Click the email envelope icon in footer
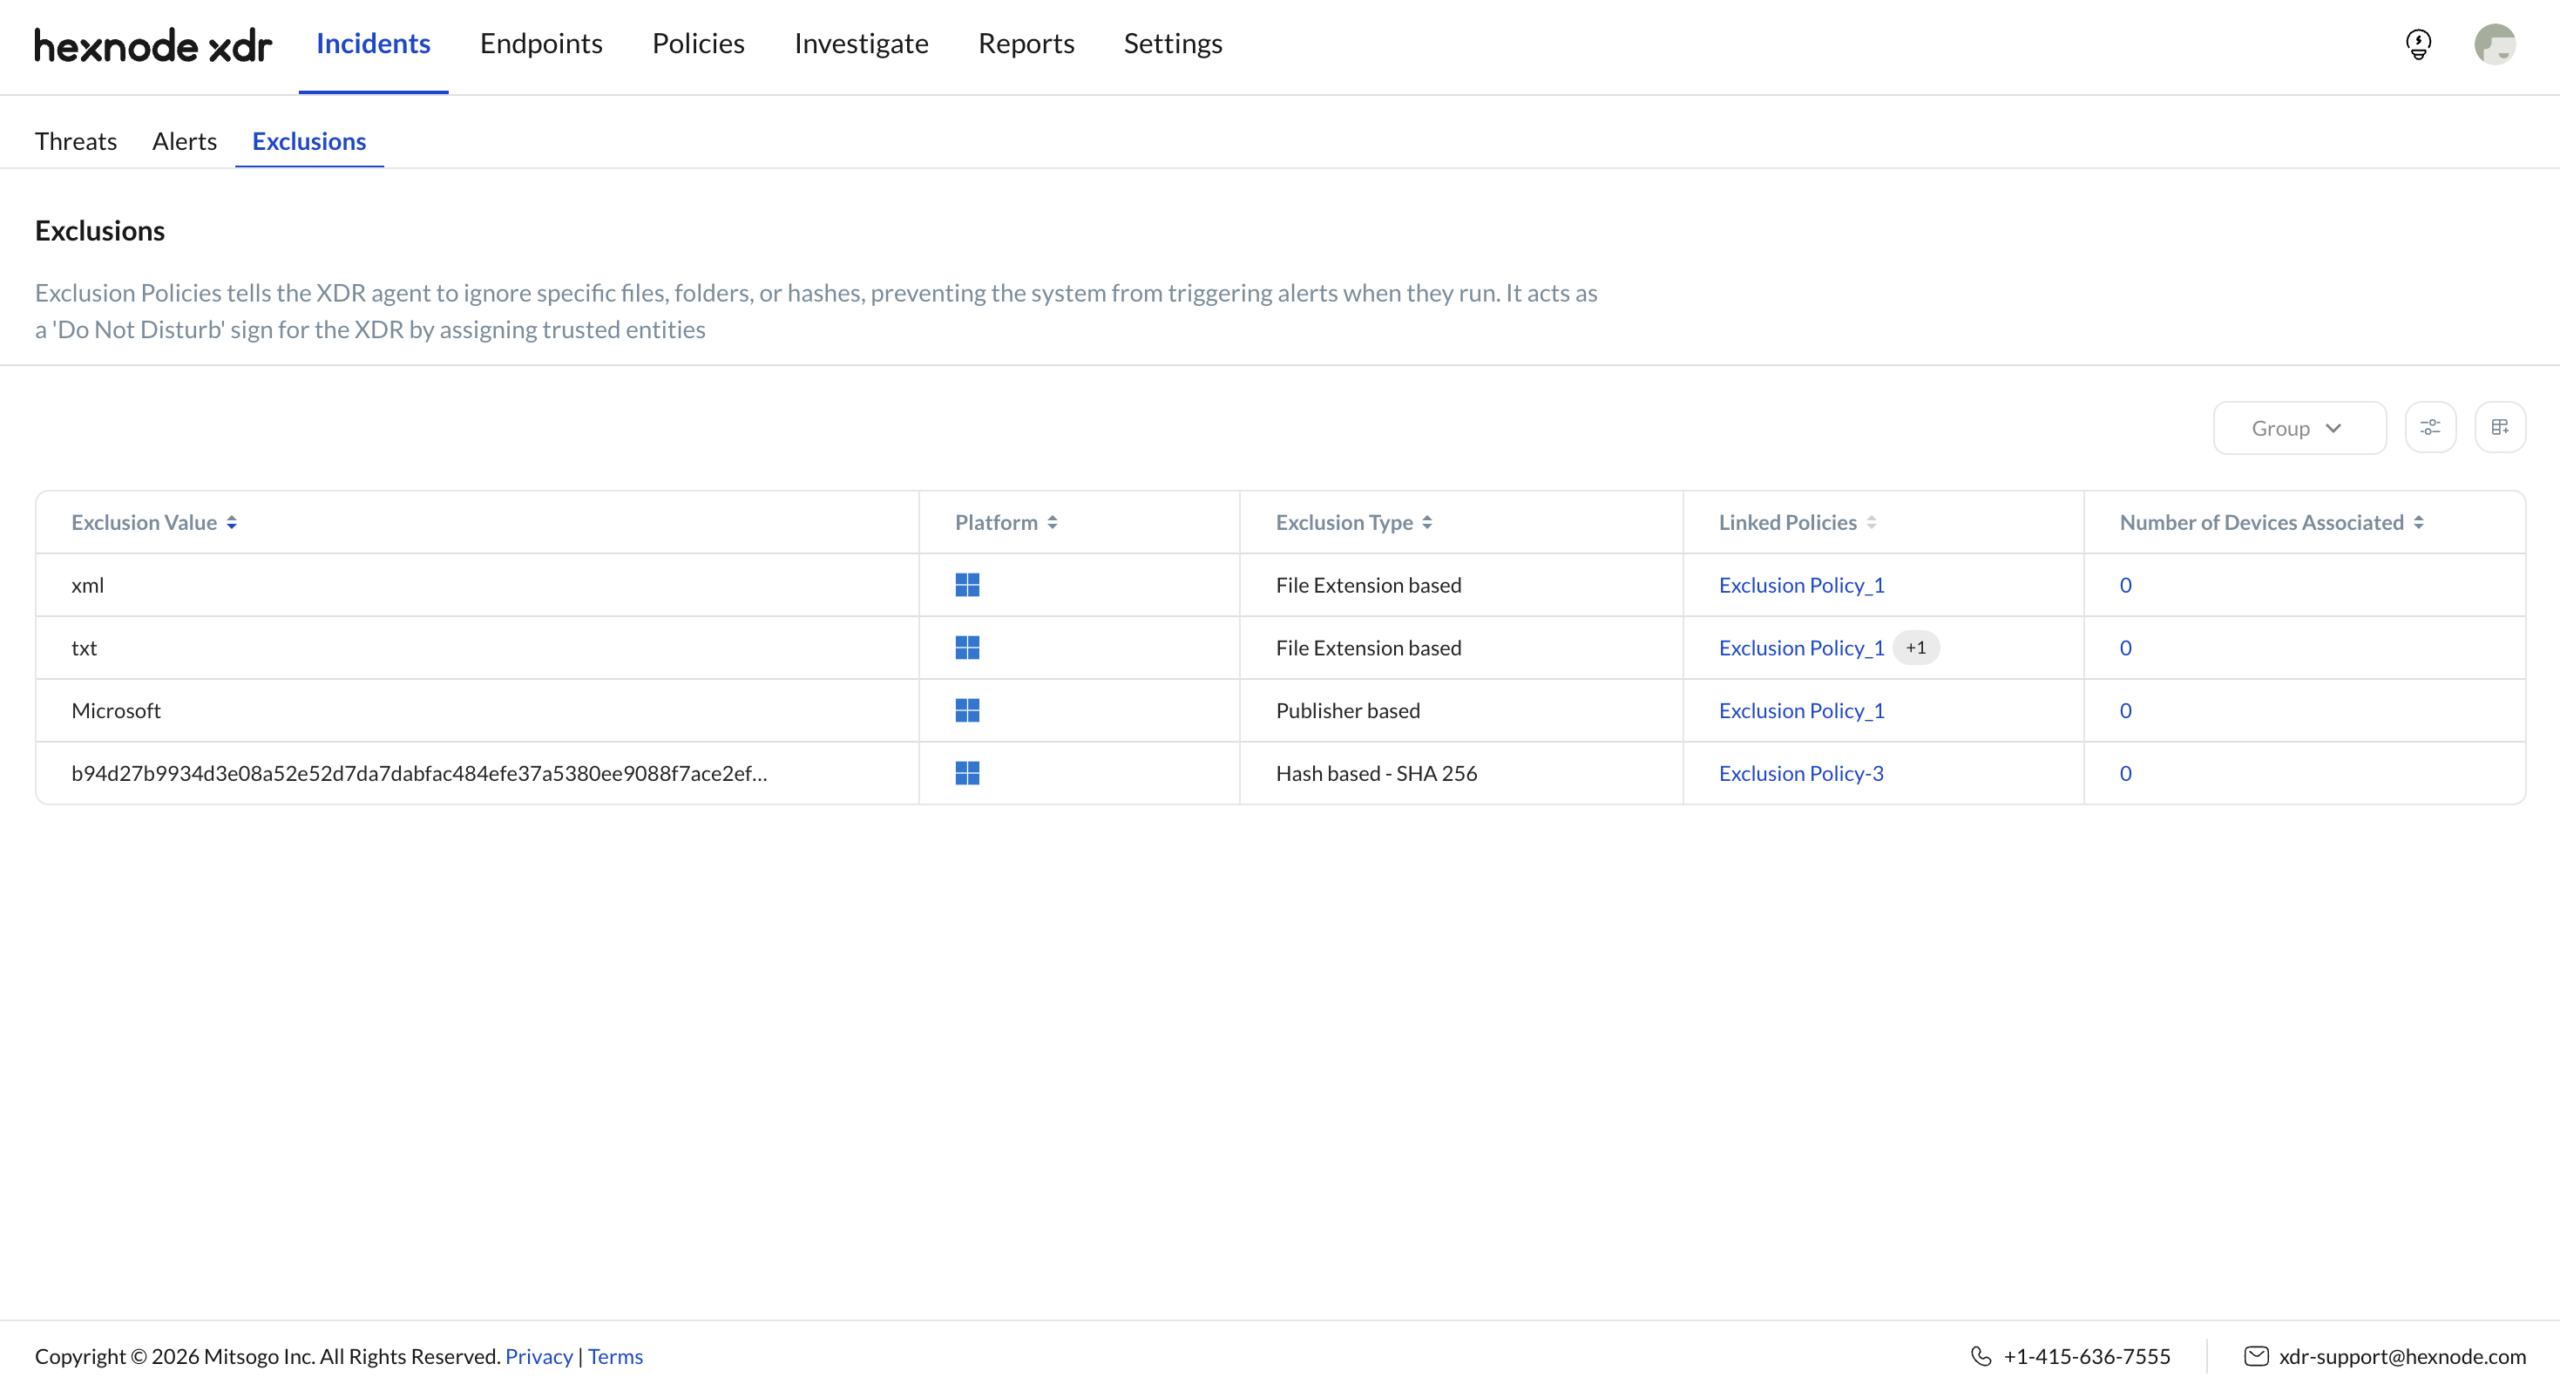2560x1391 pixels. tap(2256, 1356)
